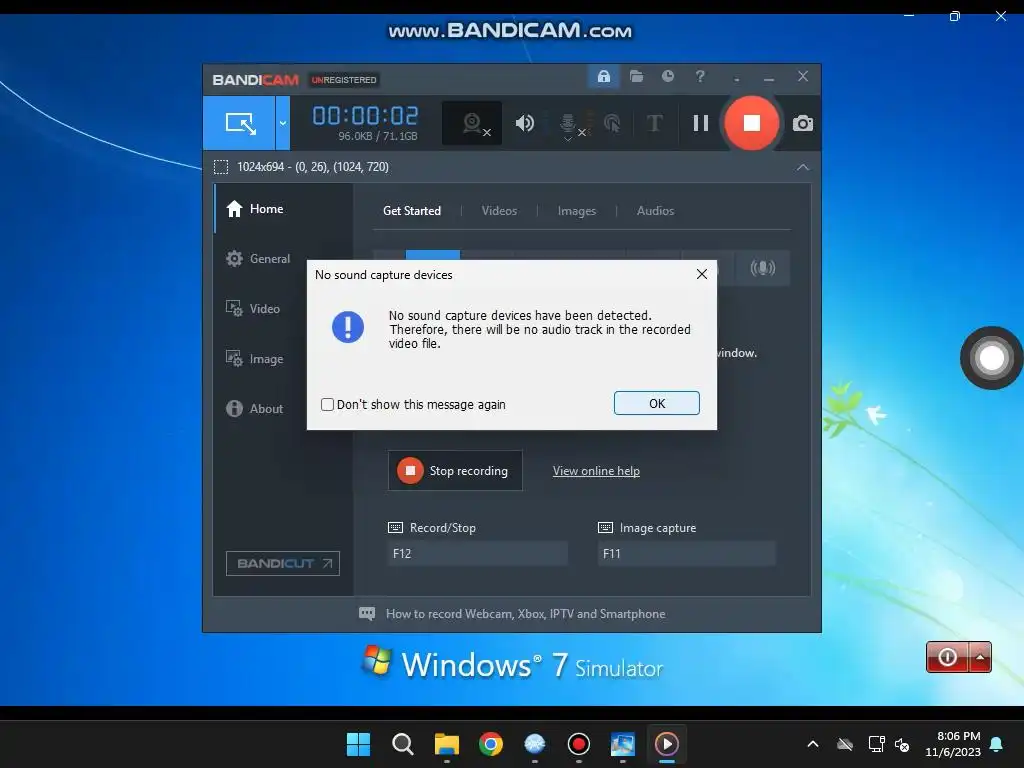The width and height of the screenshot is (1024, 768).
Task: Open the notification bell
Action: click(997, 744)
